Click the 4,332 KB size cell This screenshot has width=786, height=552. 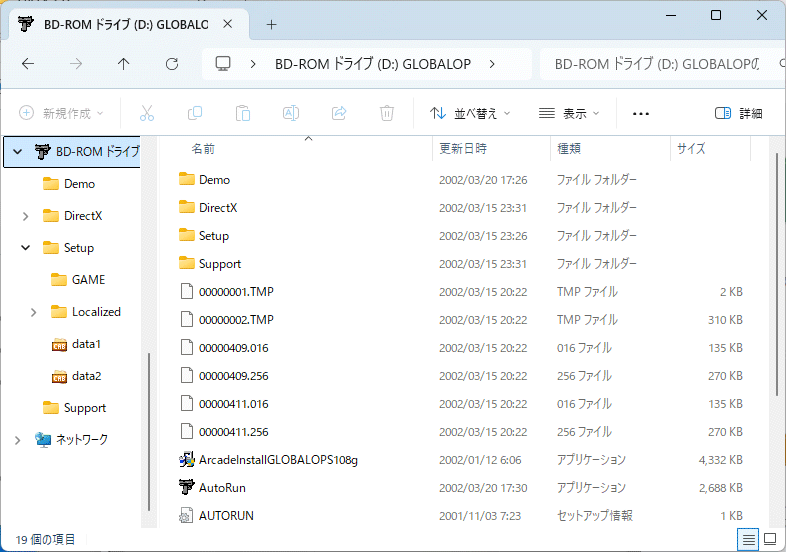click(720, 460)
